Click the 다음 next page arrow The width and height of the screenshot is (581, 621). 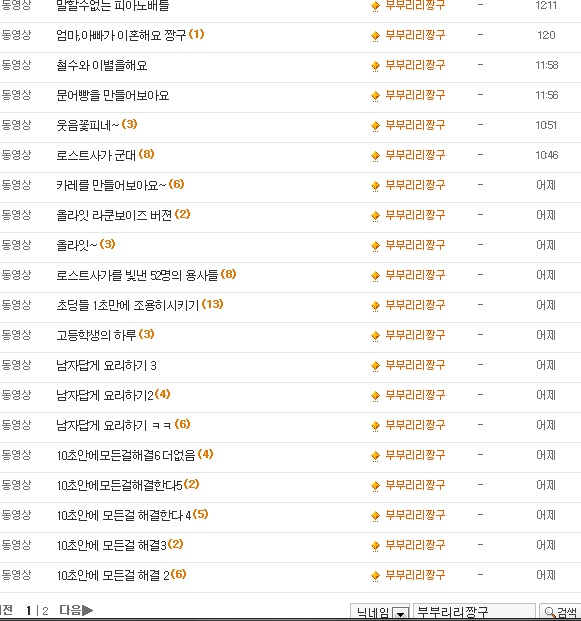[x=76, y=610]
